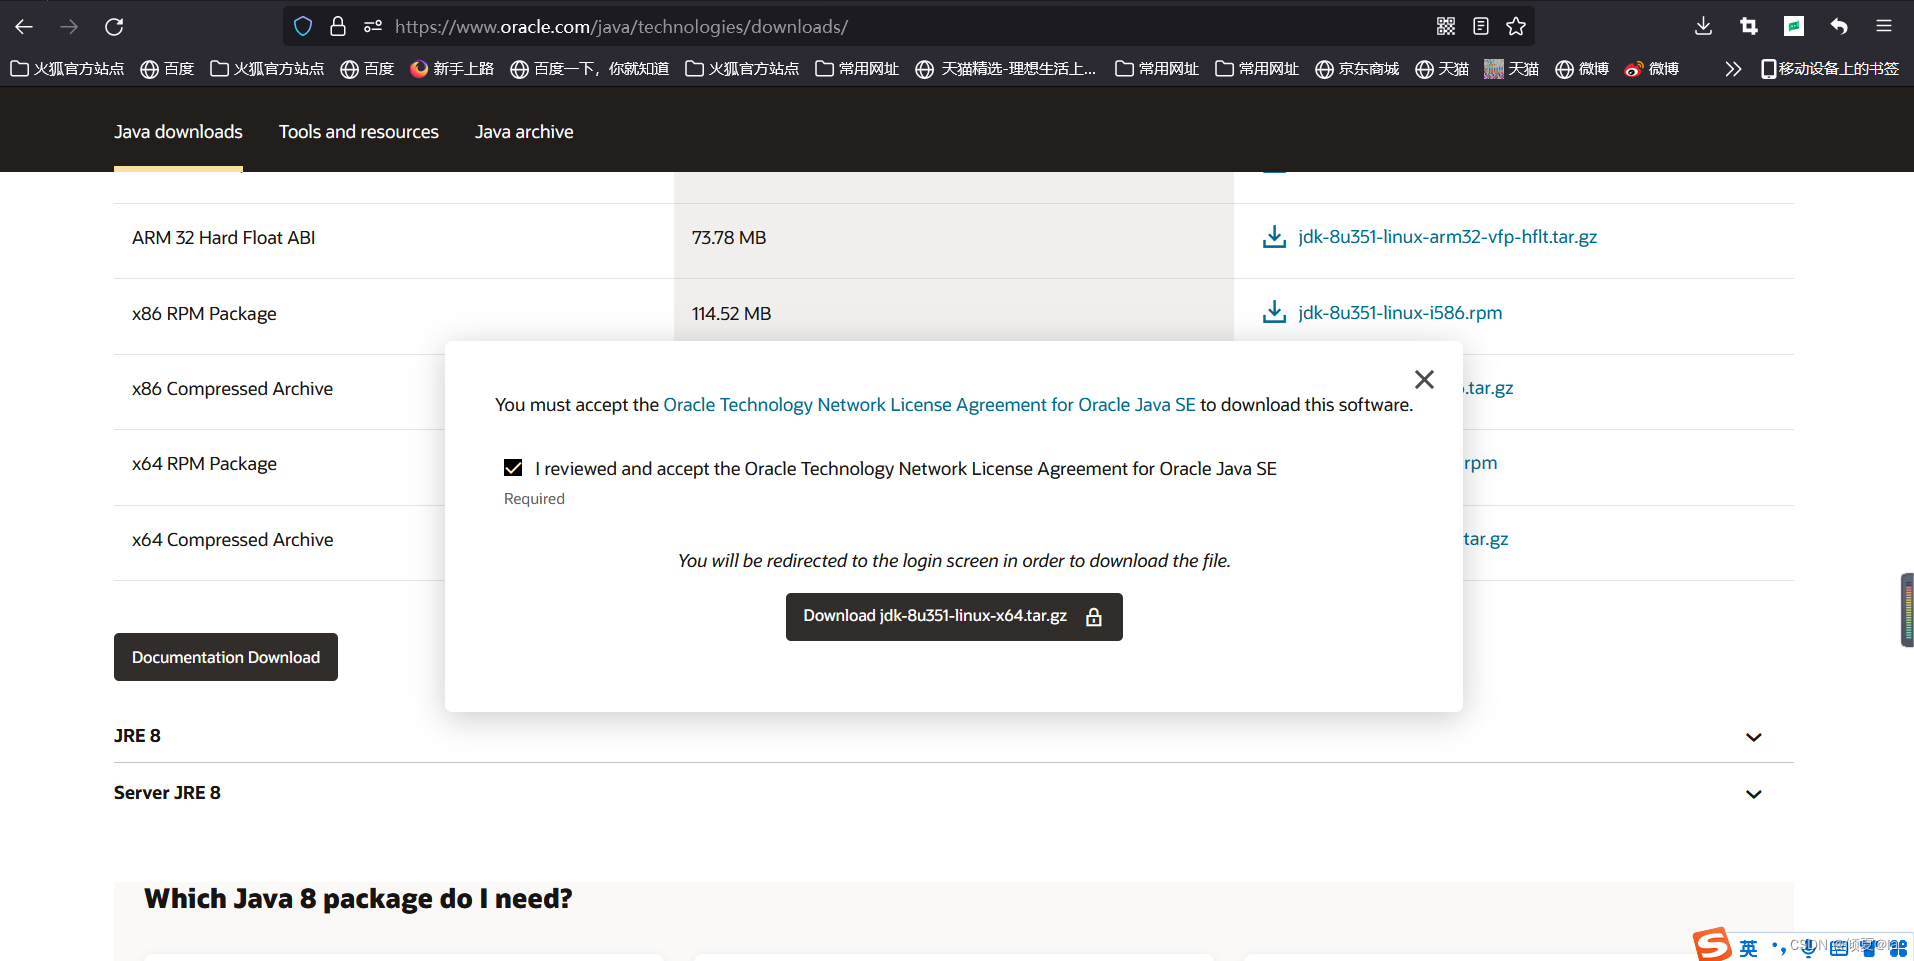Reload the current Oracle page
1914x961 pixels.
(114, 27)
